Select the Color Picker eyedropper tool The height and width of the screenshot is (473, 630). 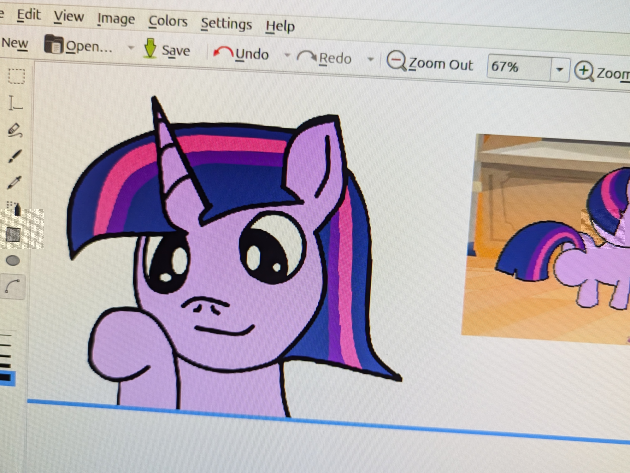click(14, 182)
